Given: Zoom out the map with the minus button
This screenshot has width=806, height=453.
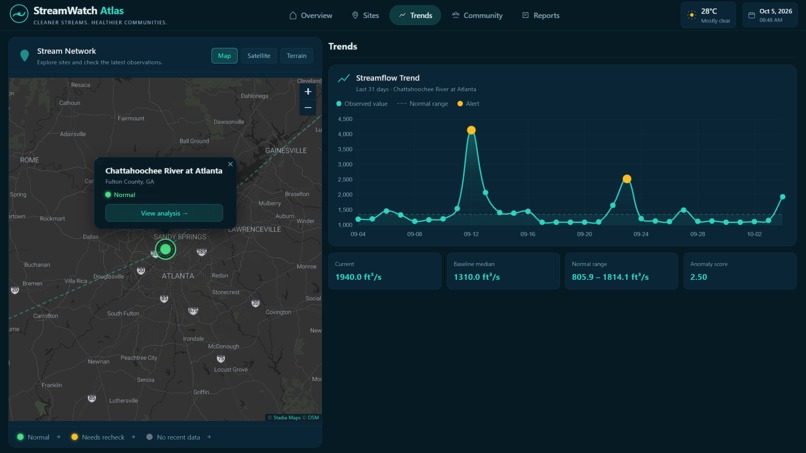Looking at the screenshot, I should [x=307, y=107].
